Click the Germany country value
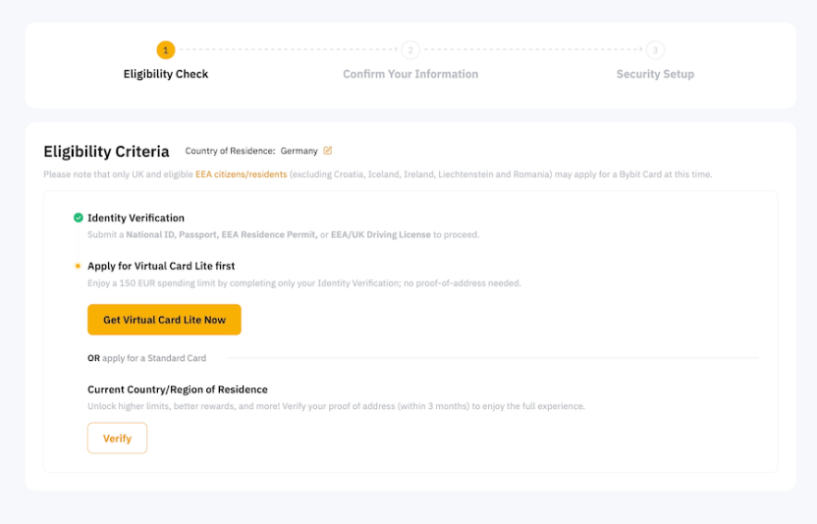This screenshot has width=817, height=524. tap(298, 151)
